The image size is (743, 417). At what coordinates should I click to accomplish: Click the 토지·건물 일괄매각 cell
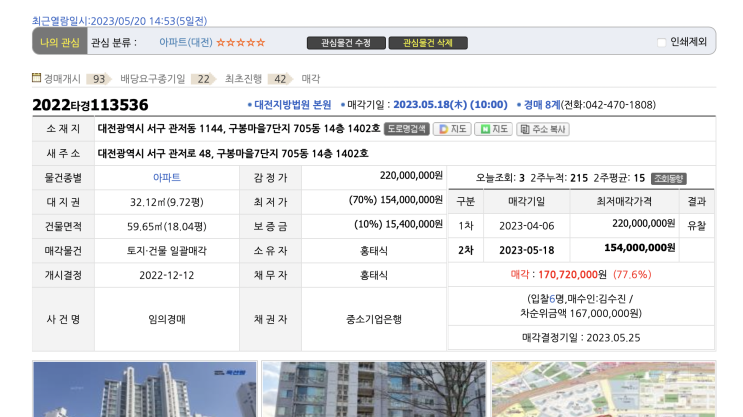coord(166,251)
